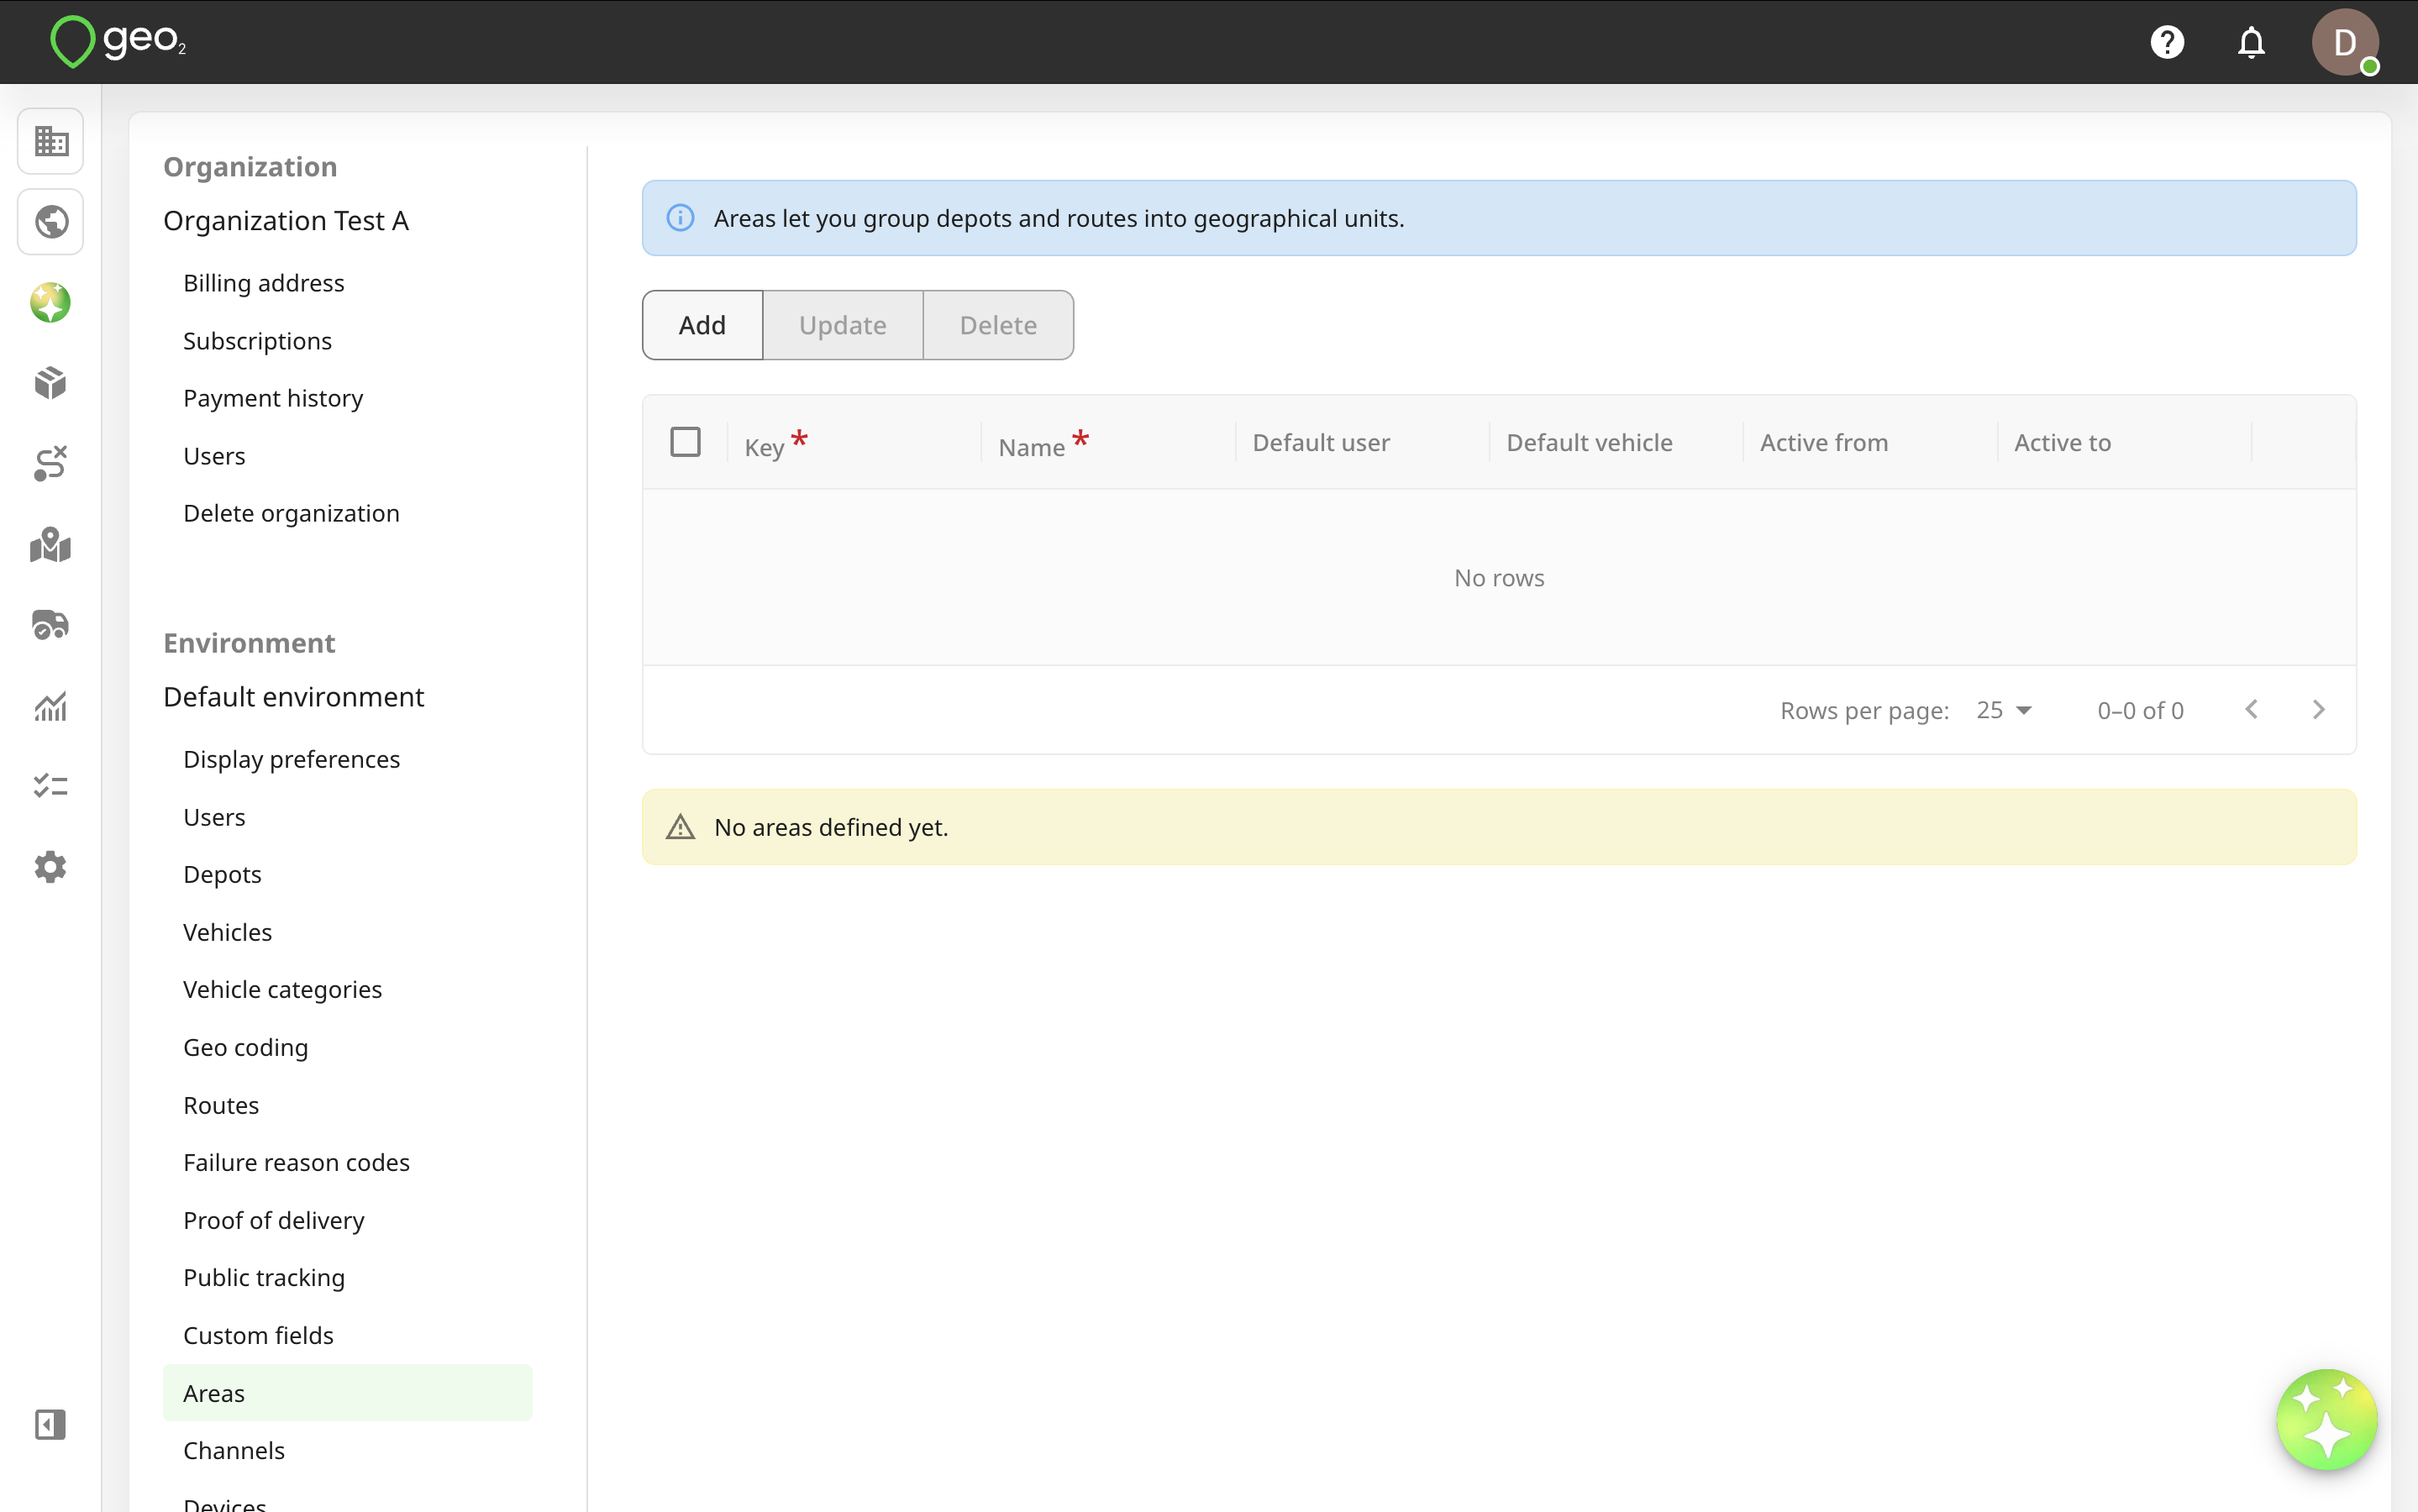Go to Depots settings
This screenshot has width=2418, height=1512.
[x=222, y=874]
